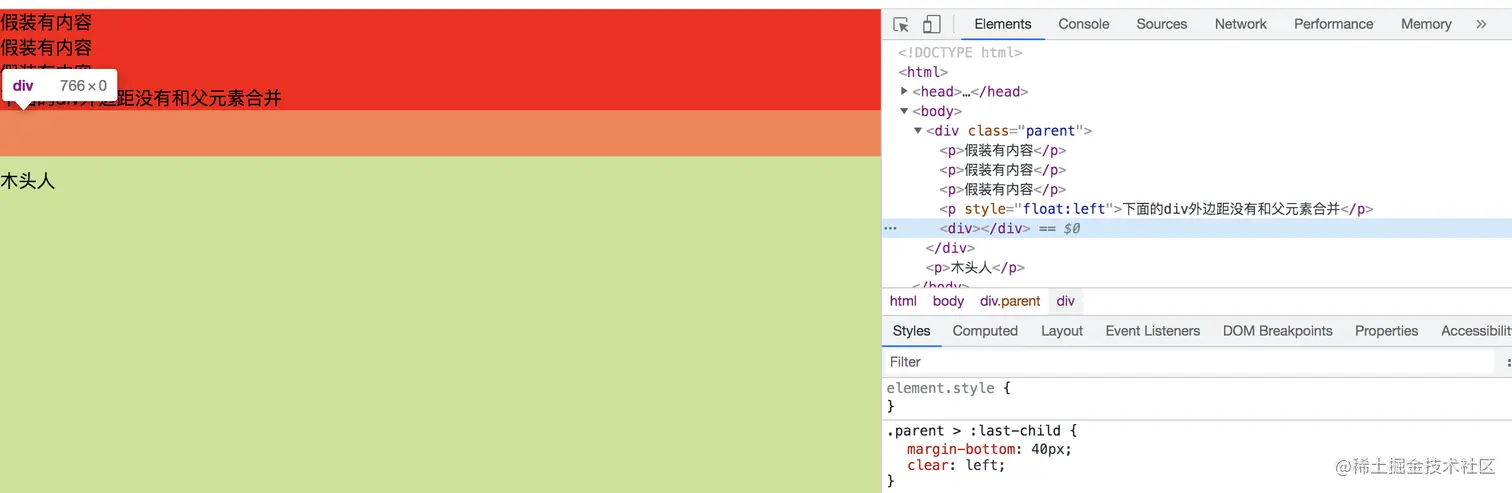
Task: Click the div breadcrumb item
Action: tap(1066, 301)
